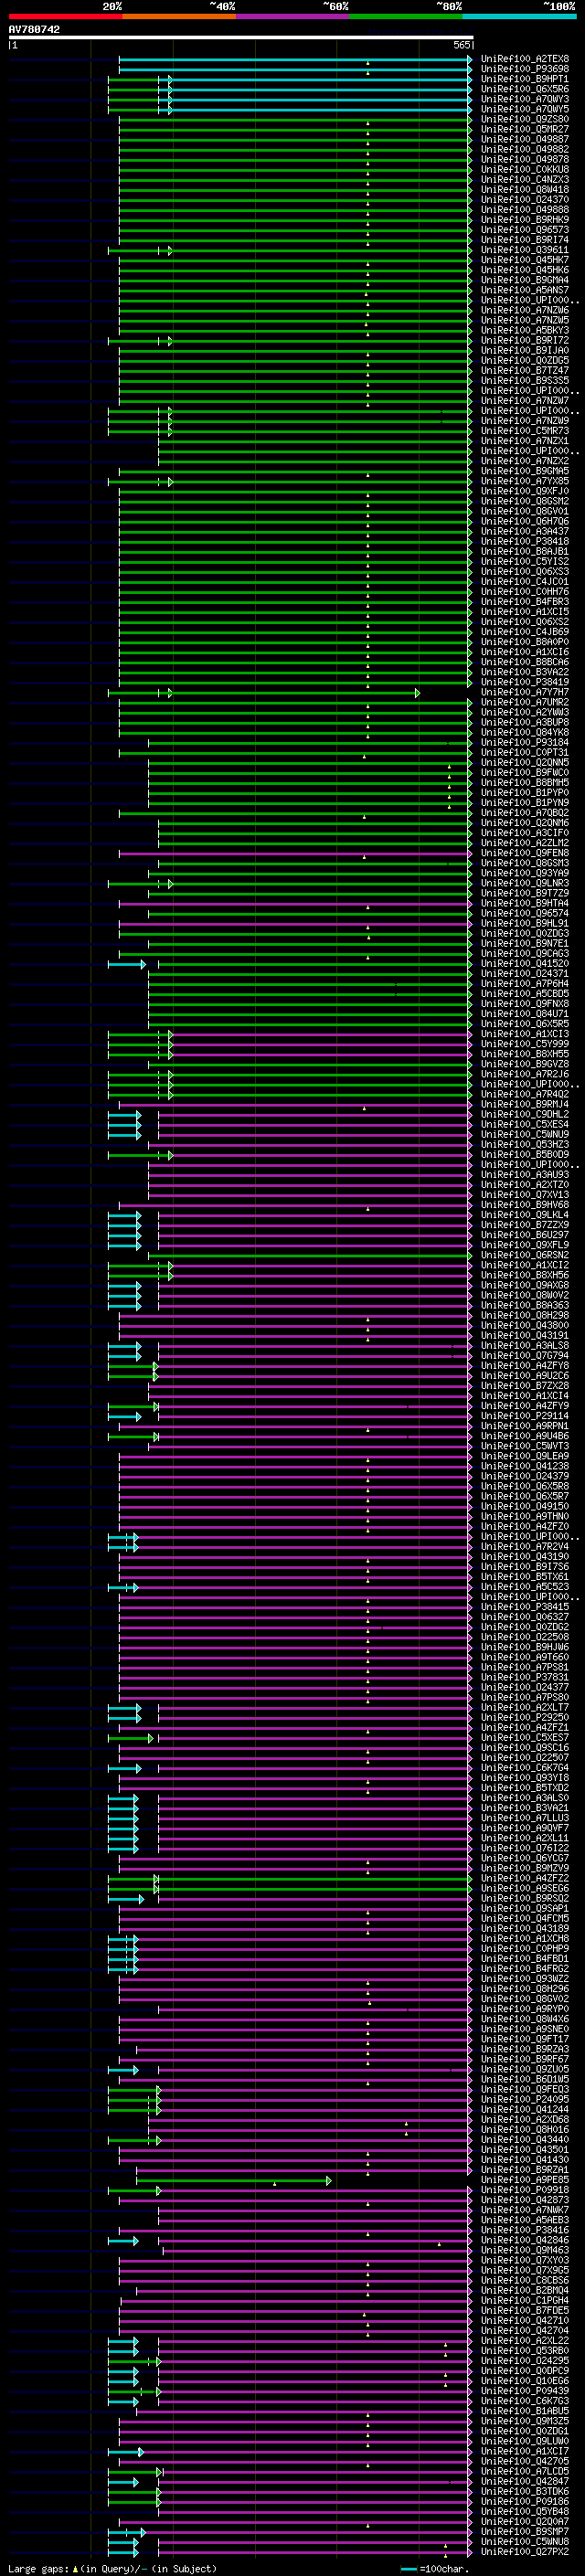The image size is (585, 2576).
Task: Click the short green alignment bar of A9PE85
Action: (233, 2181)
